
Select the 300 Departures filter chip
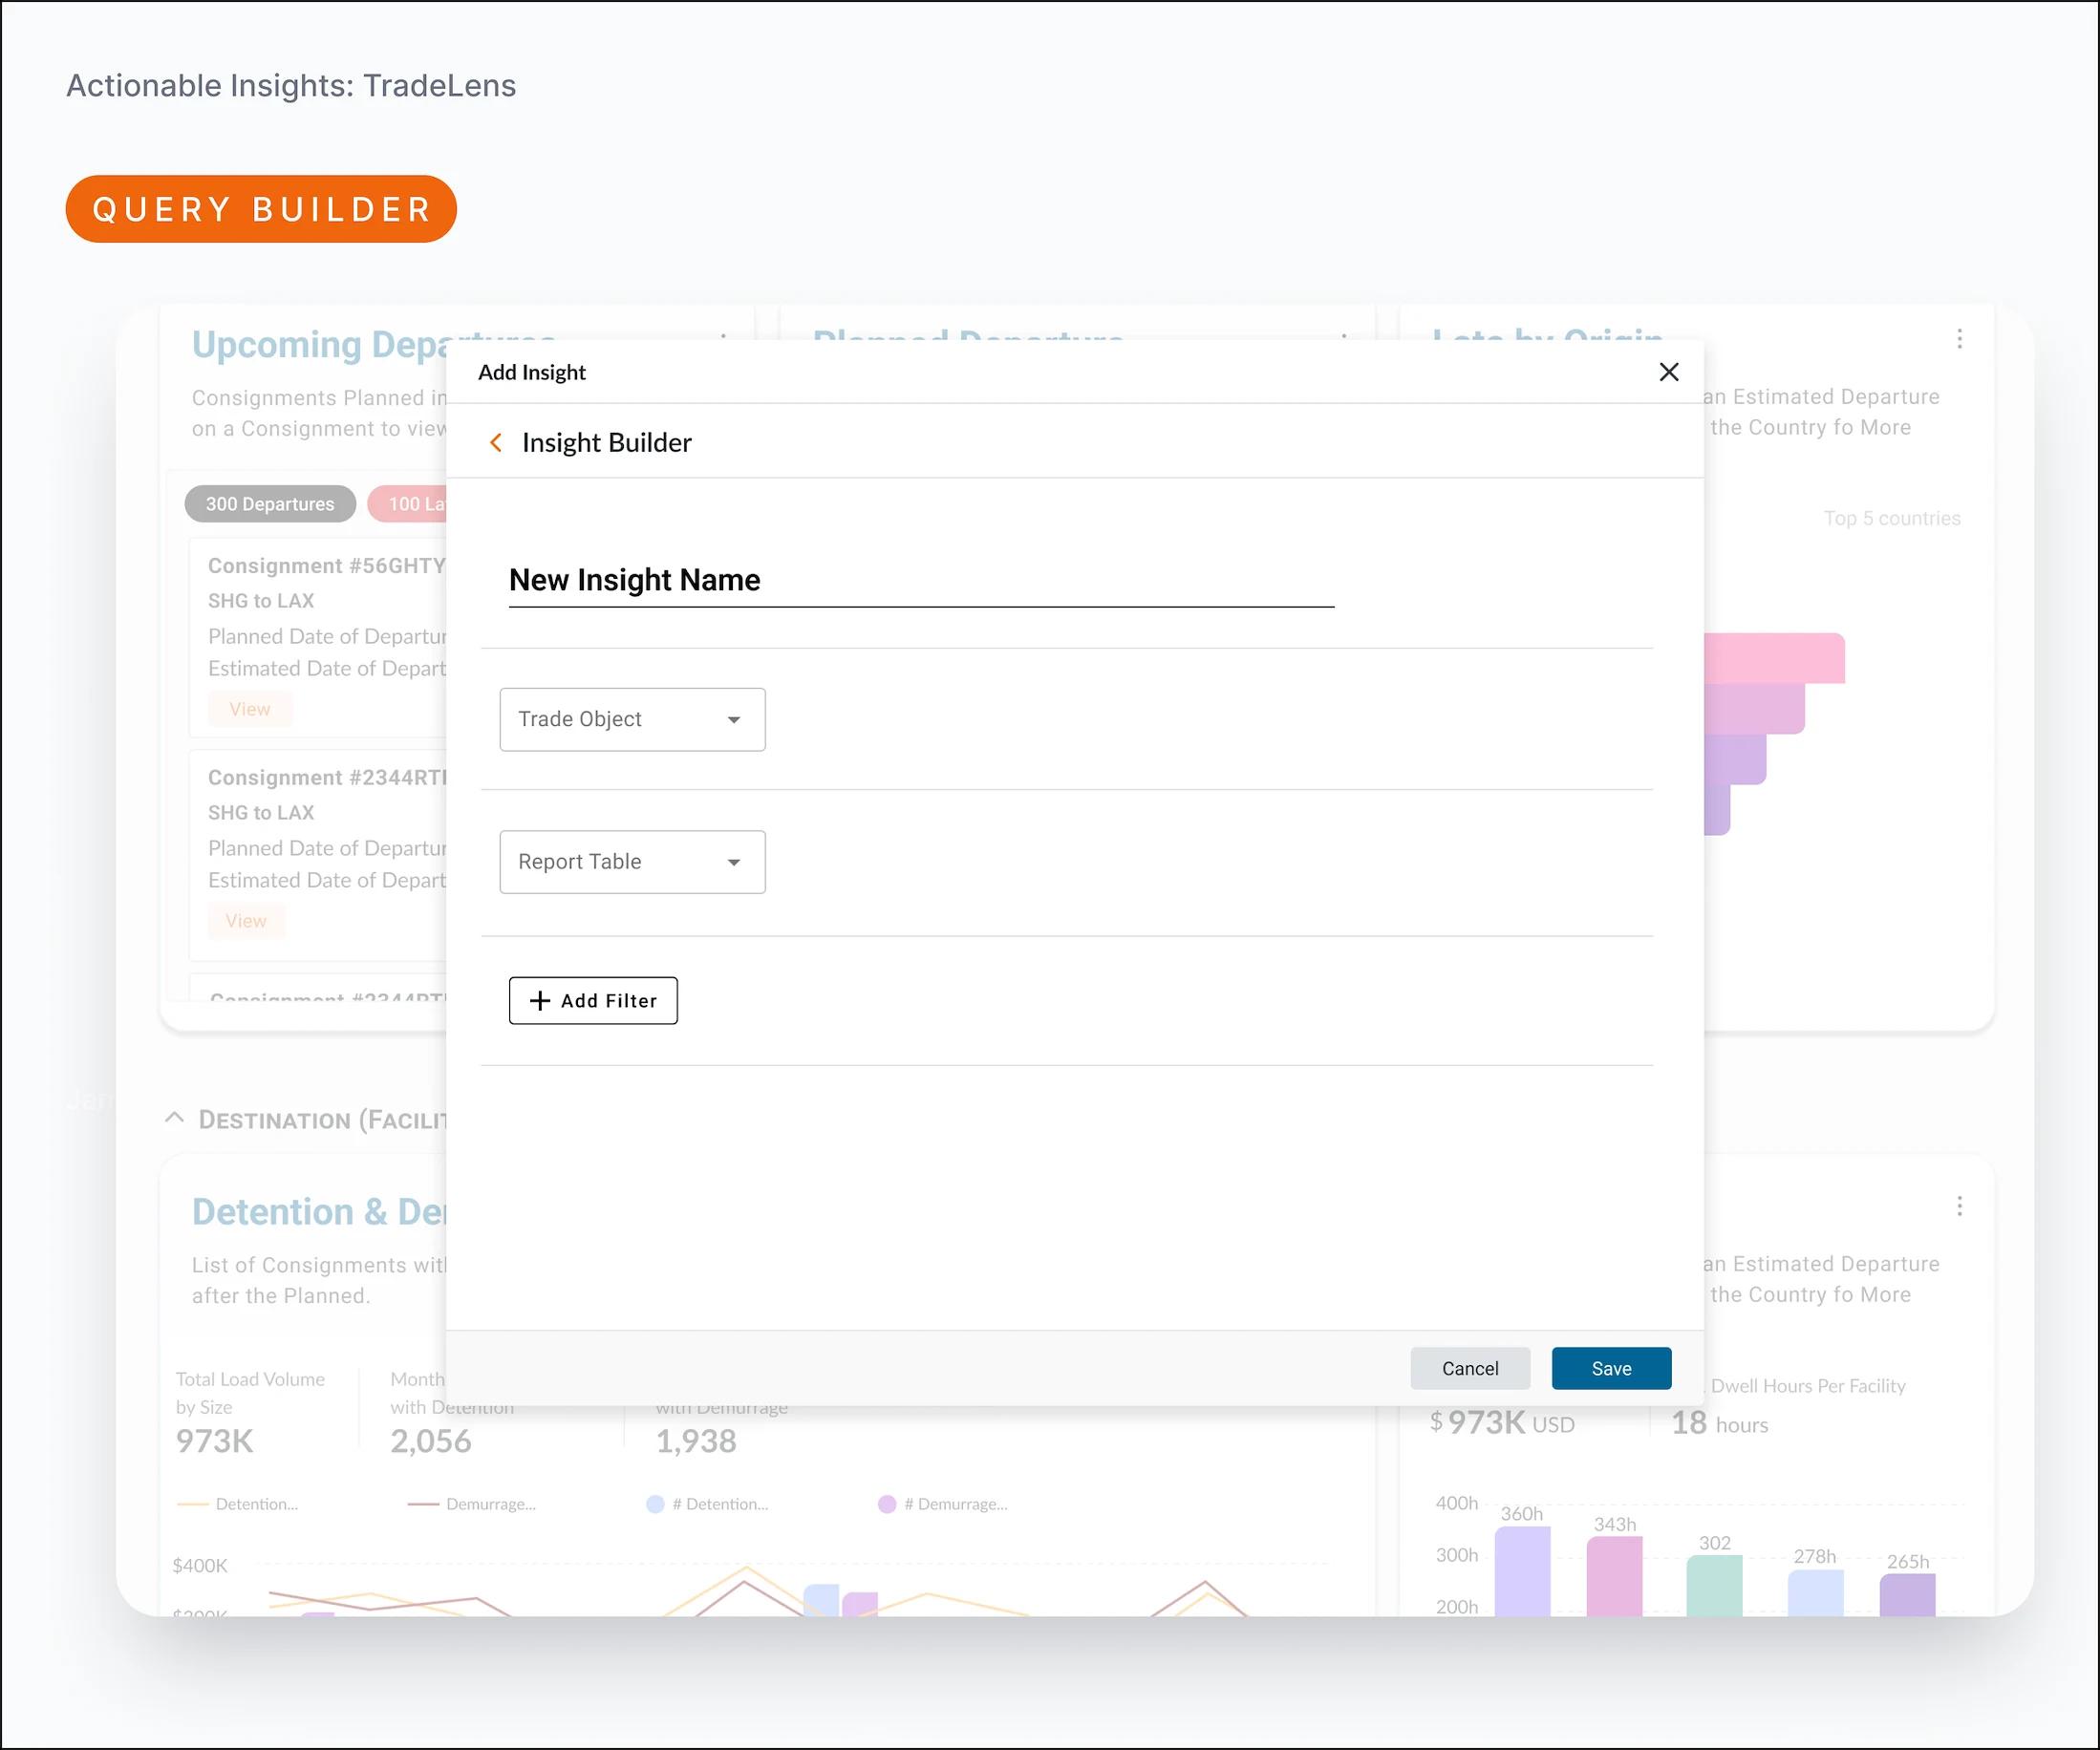coord(270,504)
